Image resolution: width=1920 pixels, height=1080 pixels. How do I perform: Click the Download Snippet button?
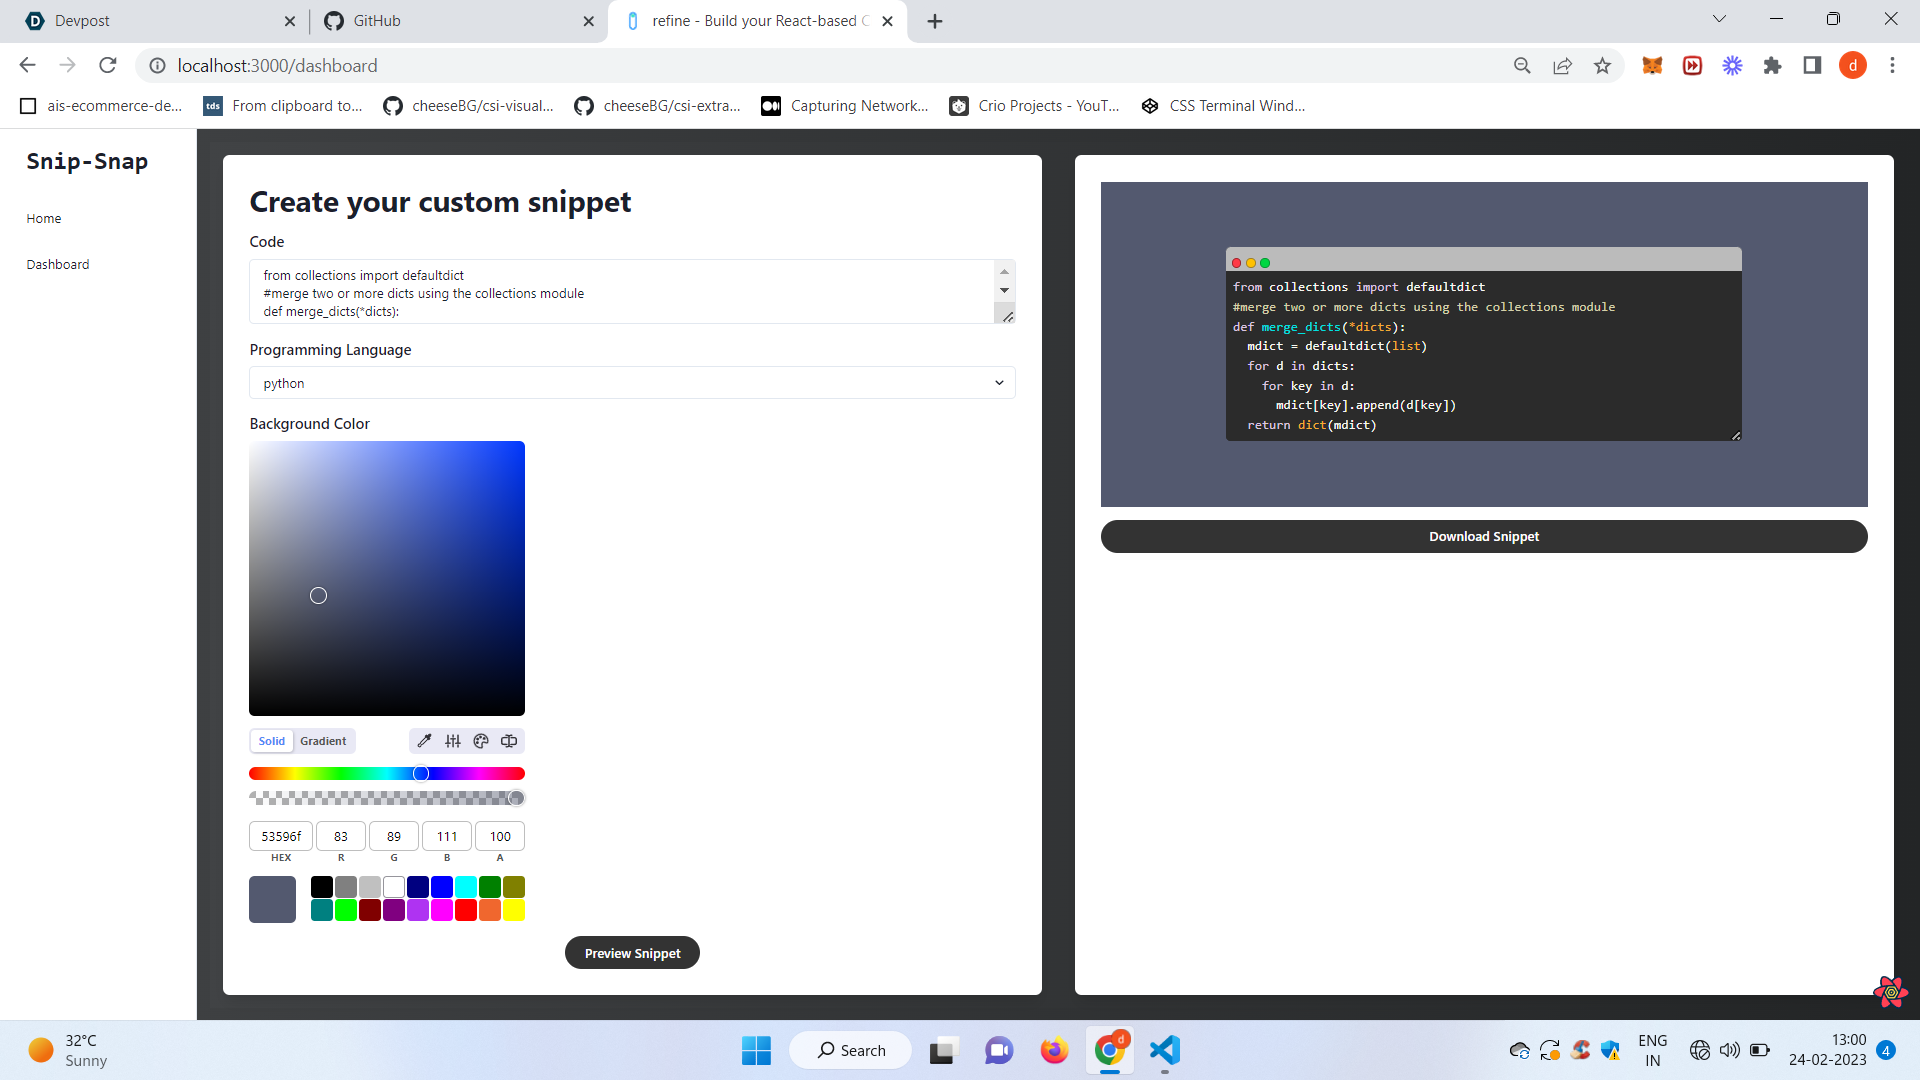(x=1483, y=536)
